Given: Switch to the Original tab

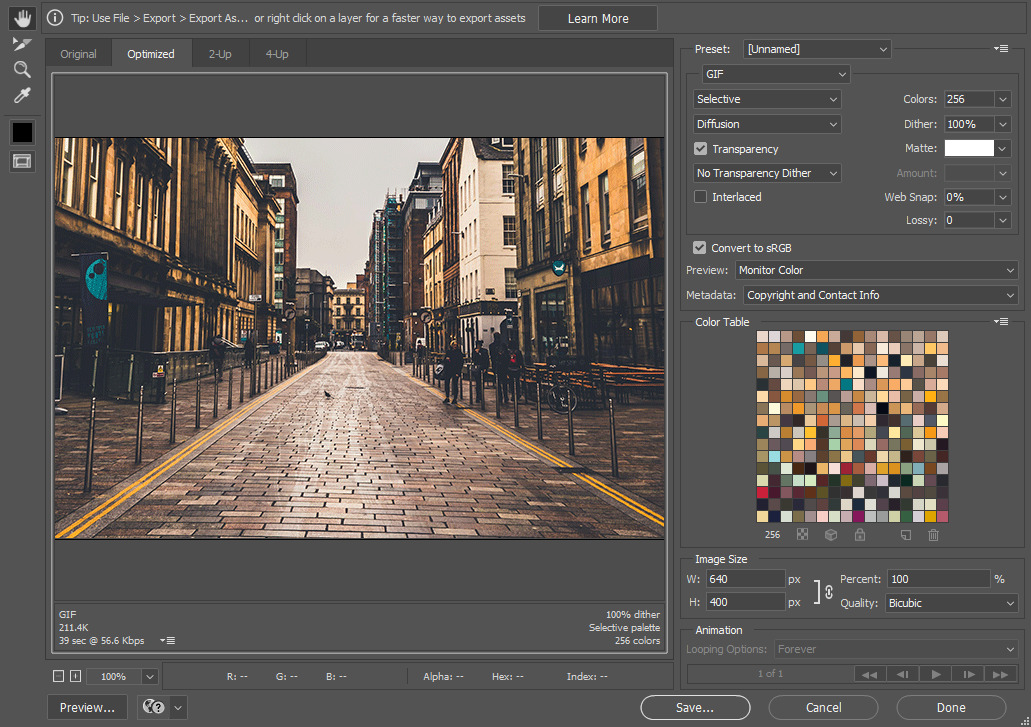Looking at the screenshot, I should tap(78, 54).
